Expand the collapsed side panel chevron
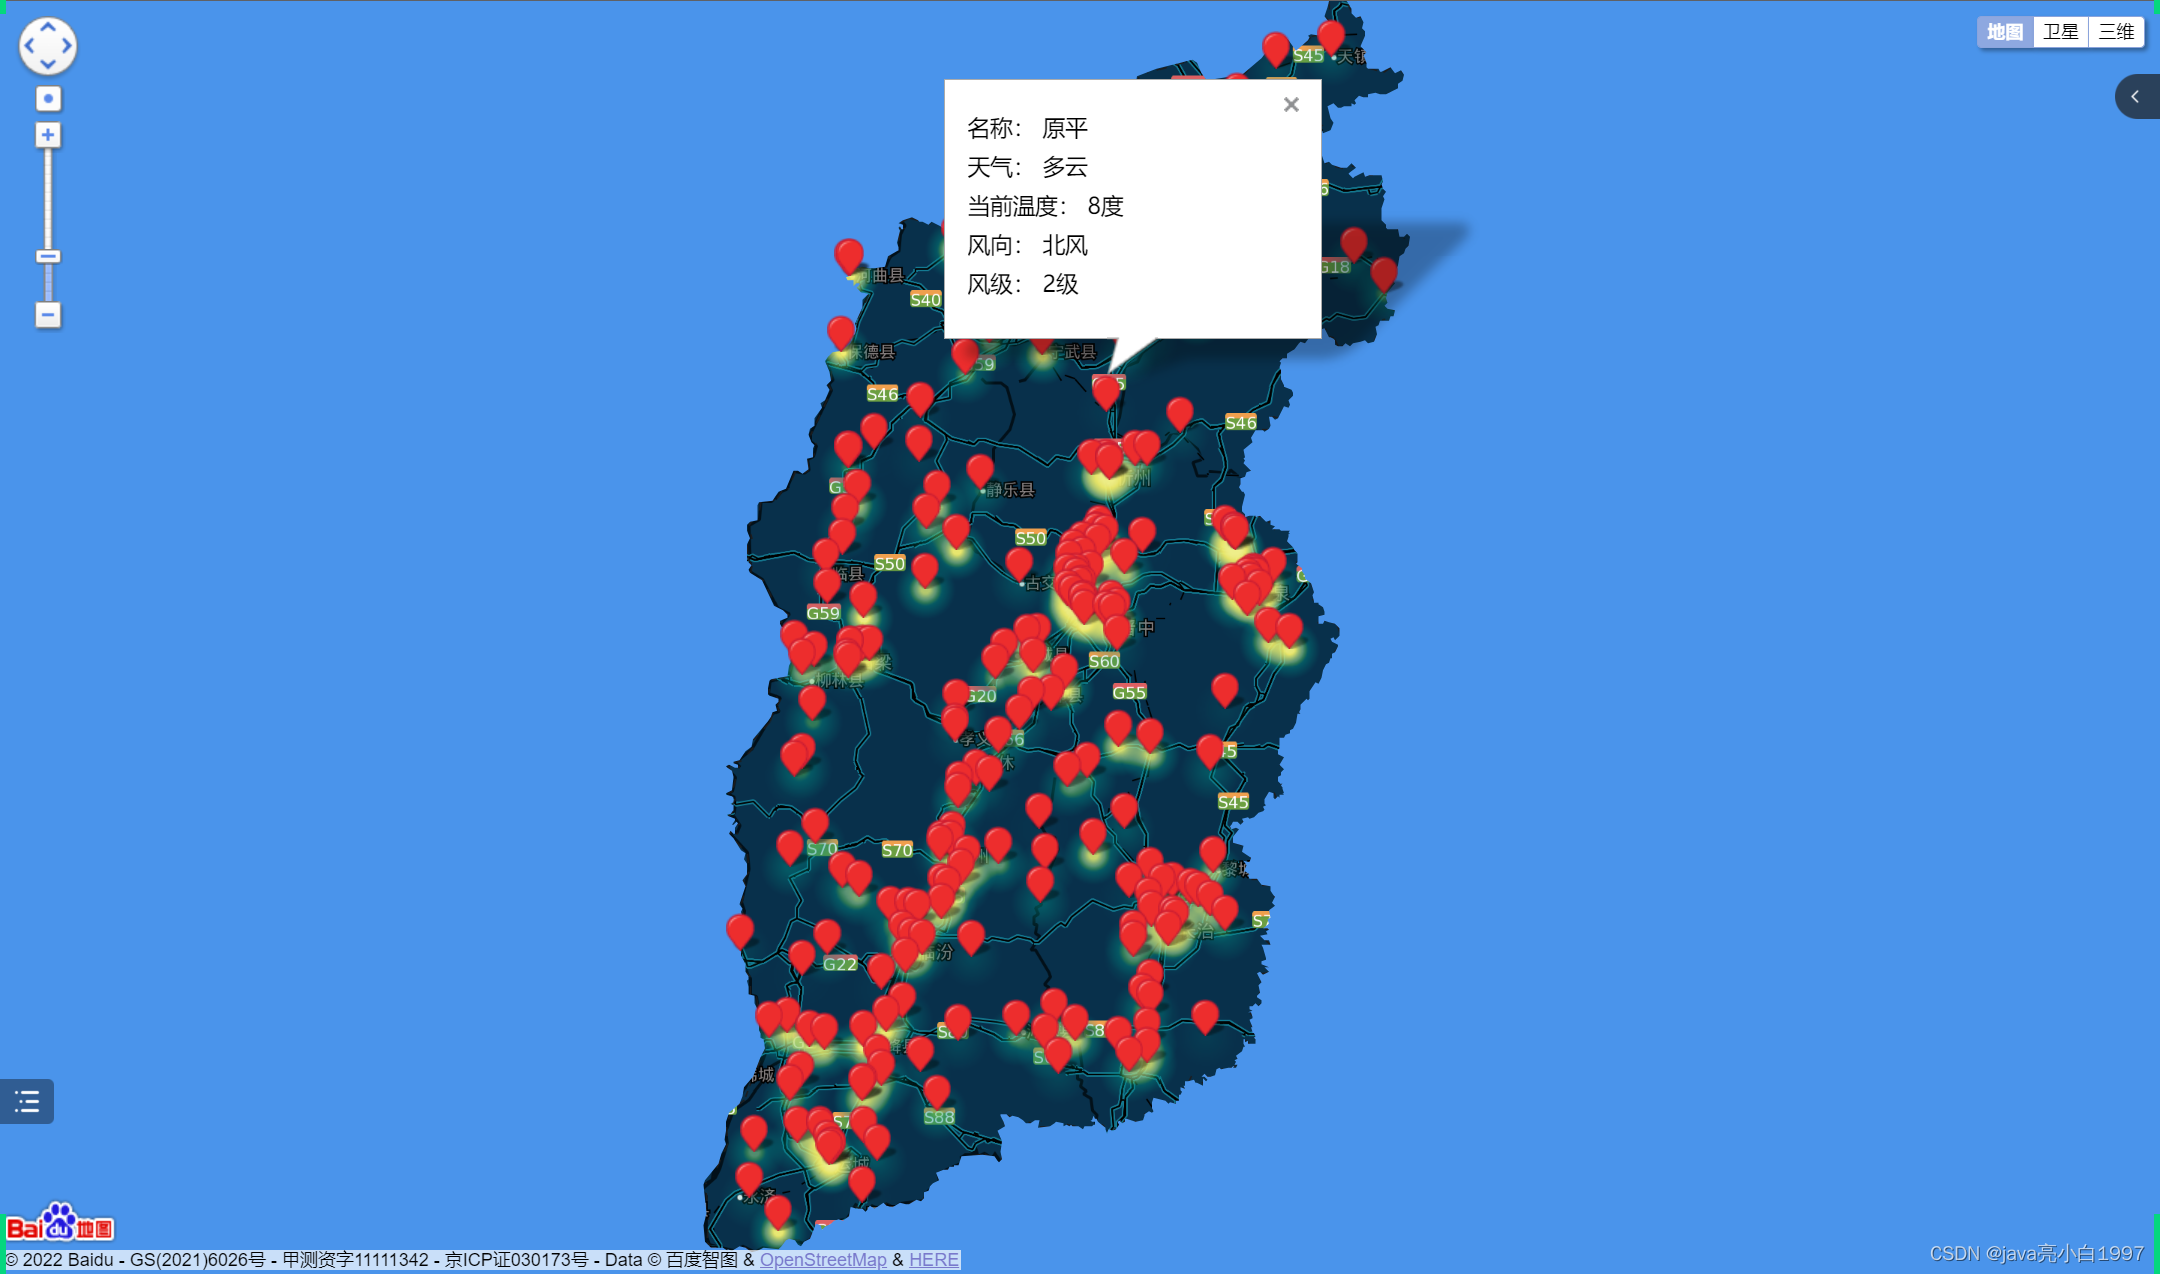2160x1274 pixels. pyautogui.click(x=2135, y=97)
